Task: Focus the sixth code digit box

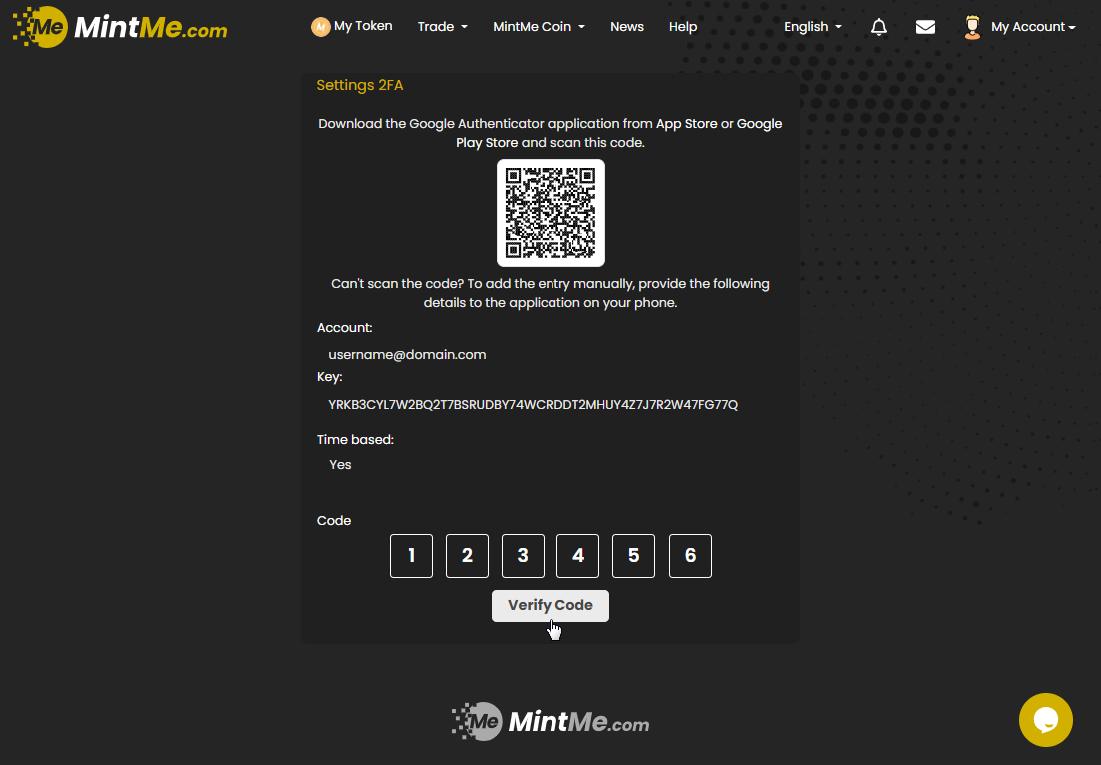Action: click(690, 556)
